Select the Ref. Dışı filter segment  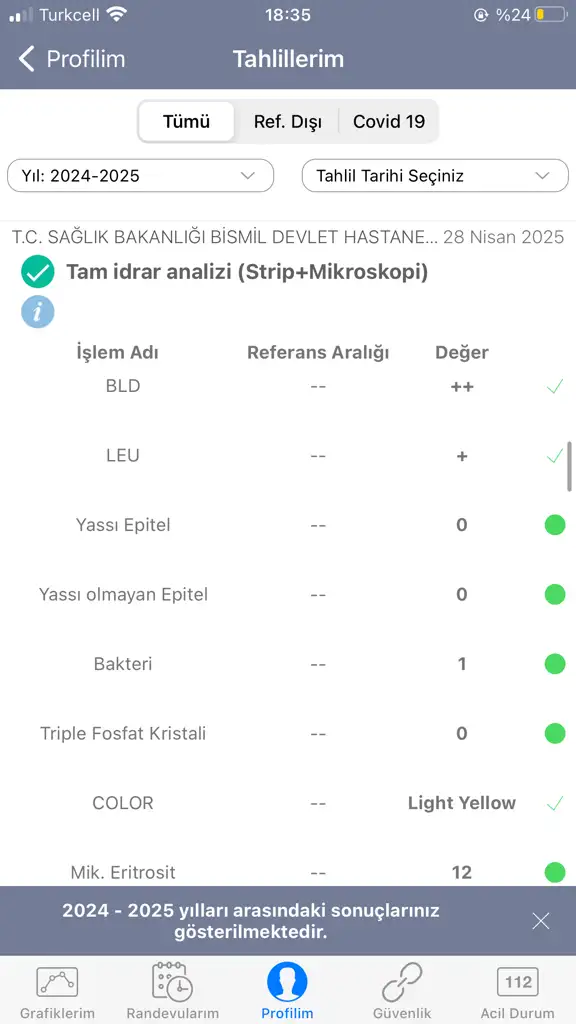point(288,121)
